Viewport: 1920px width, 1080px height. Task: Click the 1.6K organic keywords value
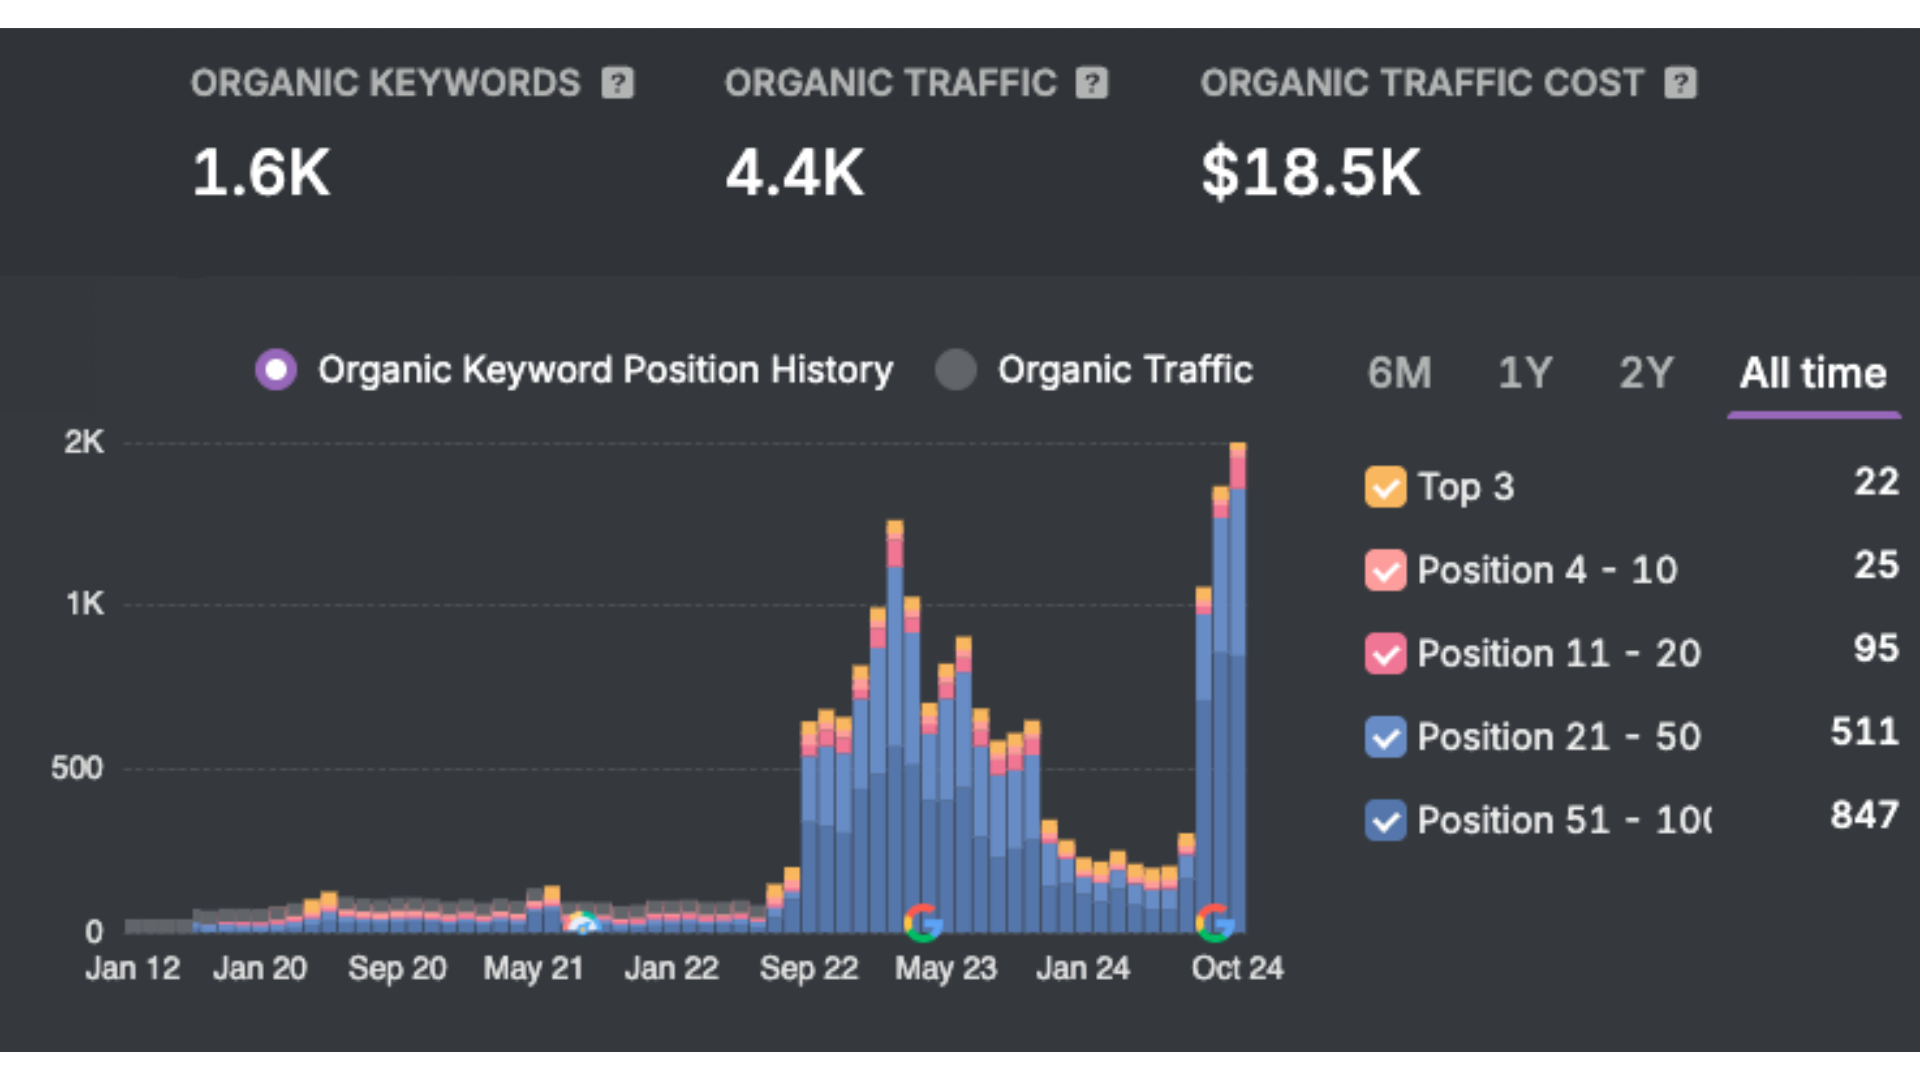[261, 172]
